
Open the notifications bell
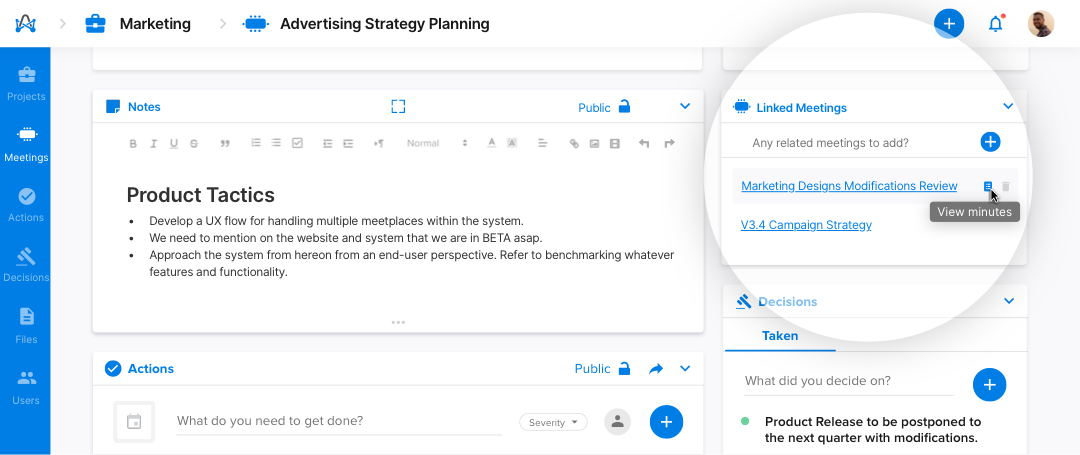coord(995,24)
